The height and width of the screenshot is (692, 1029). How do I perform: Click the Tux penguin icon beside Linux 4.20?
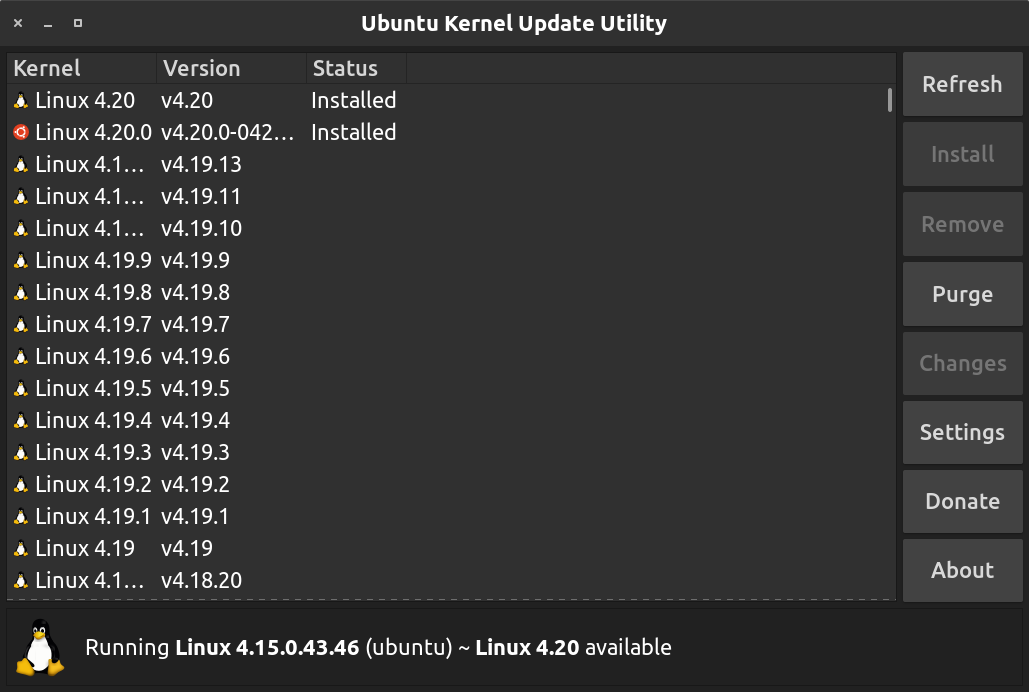[22, 100]
